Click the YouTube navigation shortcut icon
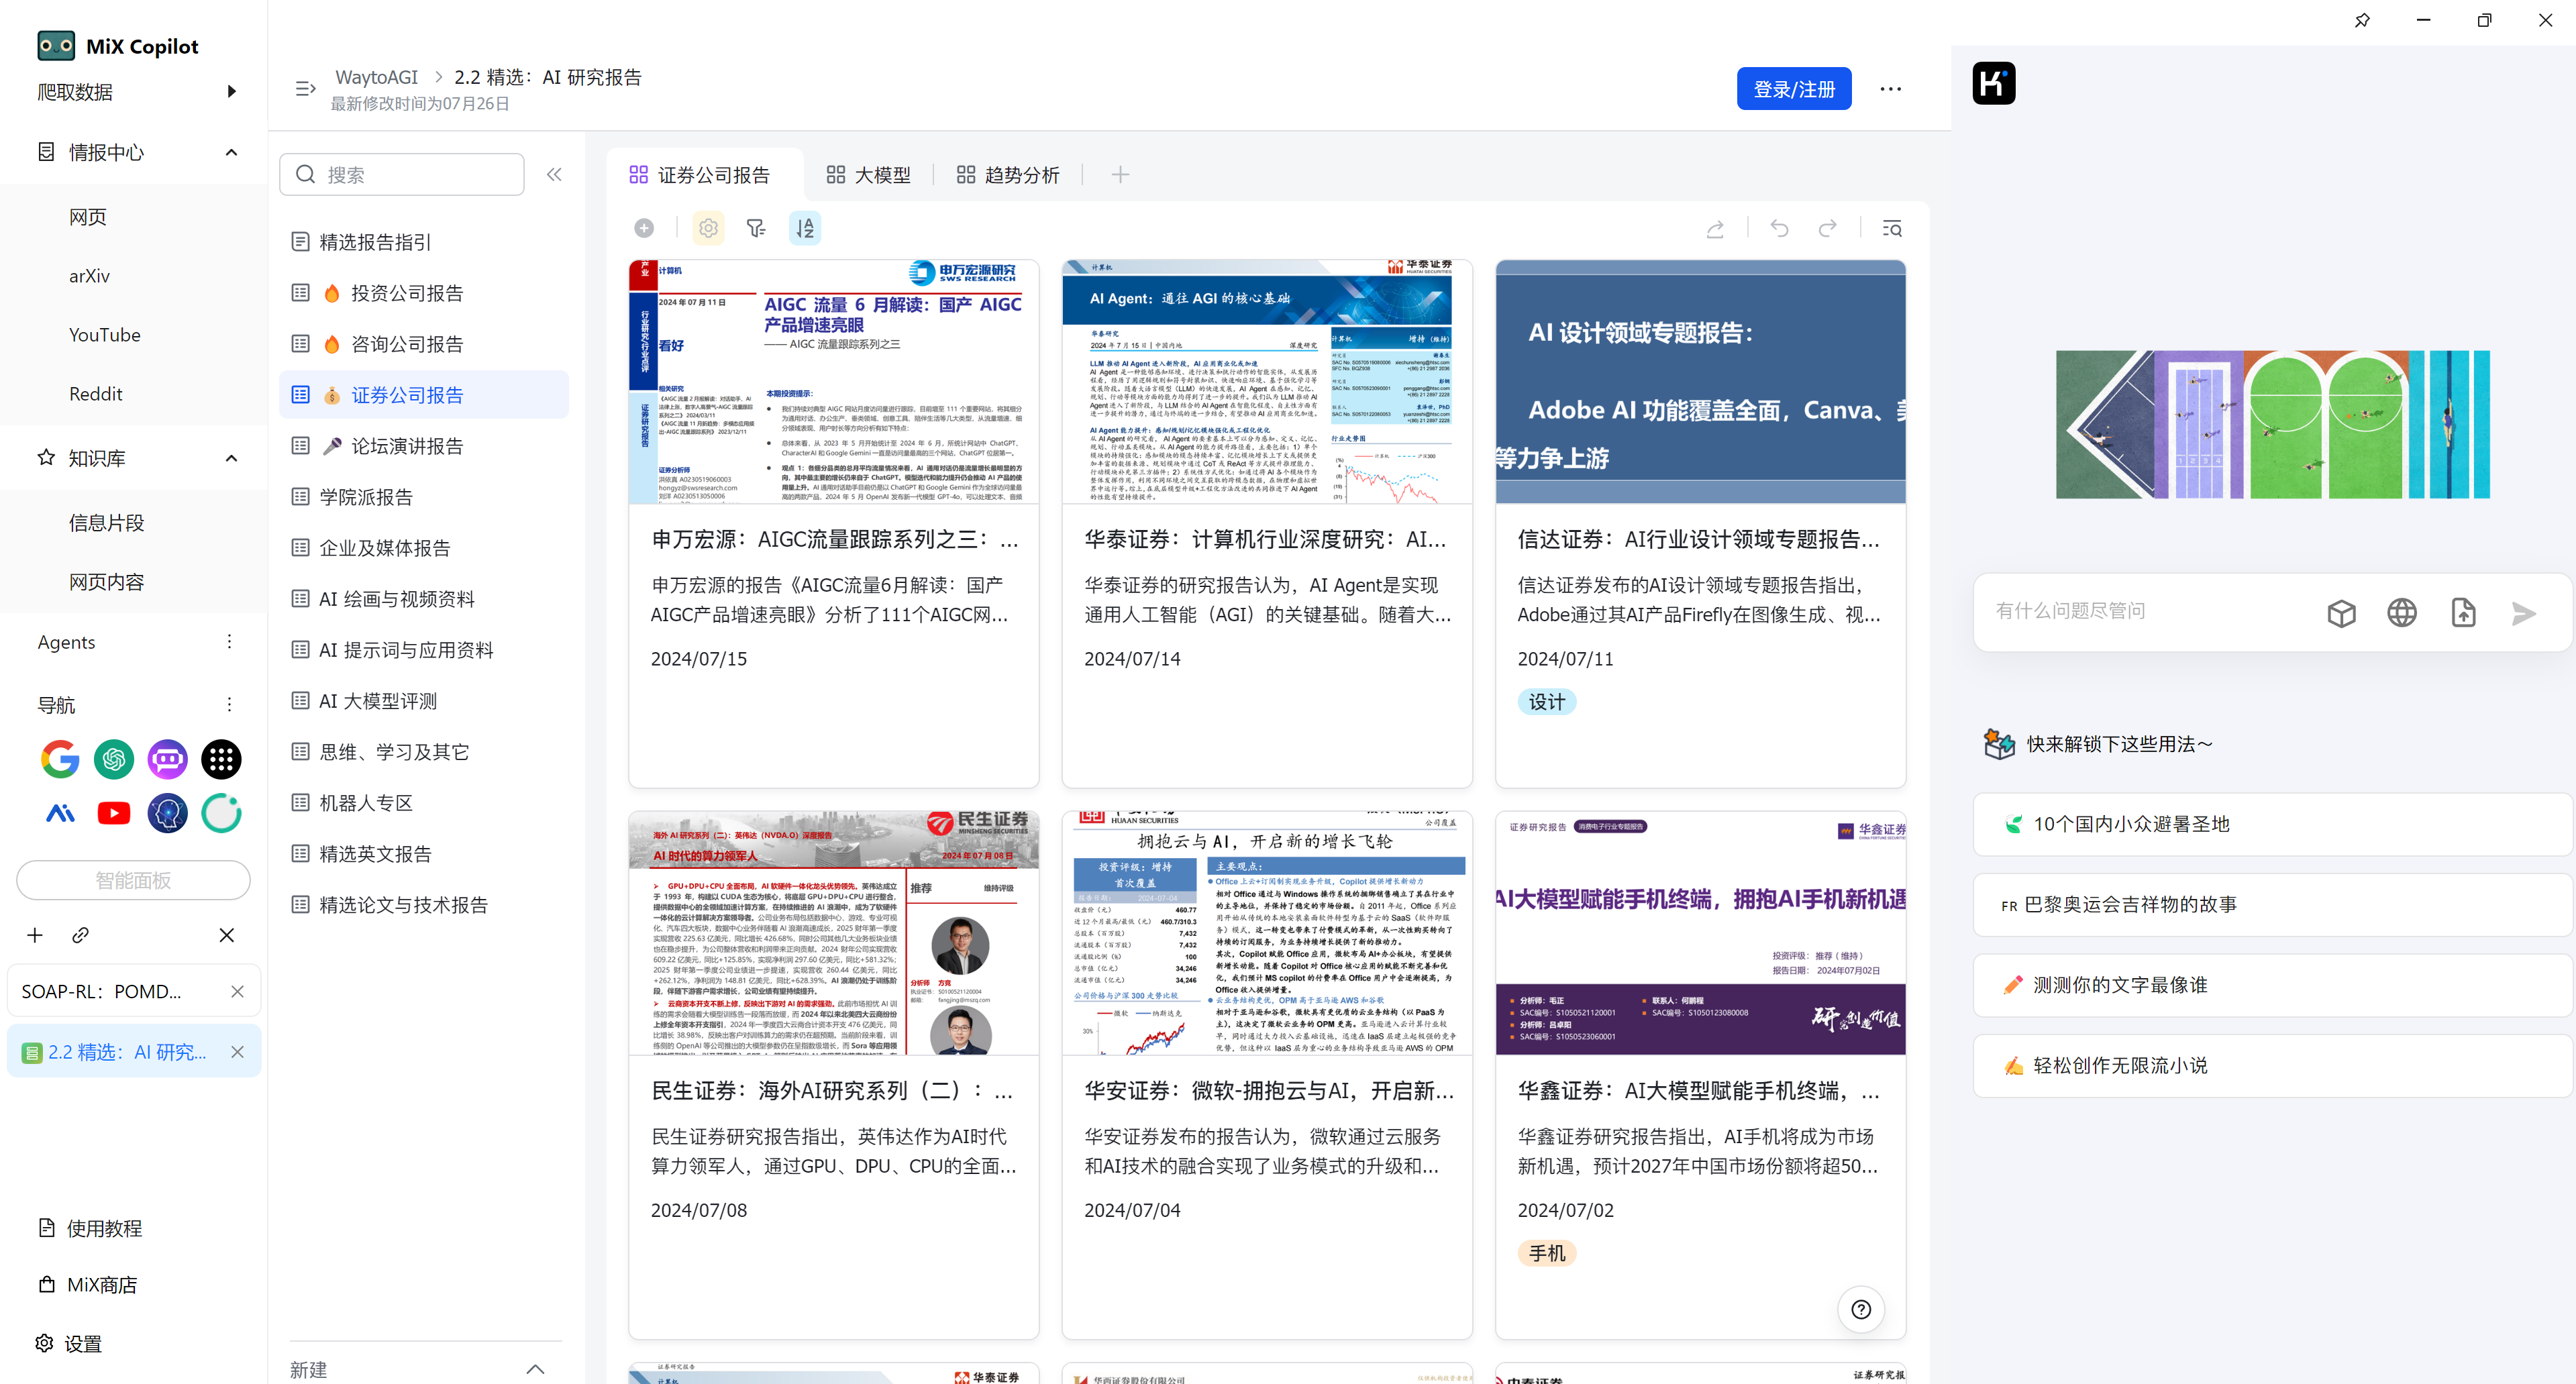Viewport: 2576px width, 1384px height. click(114, 813)
